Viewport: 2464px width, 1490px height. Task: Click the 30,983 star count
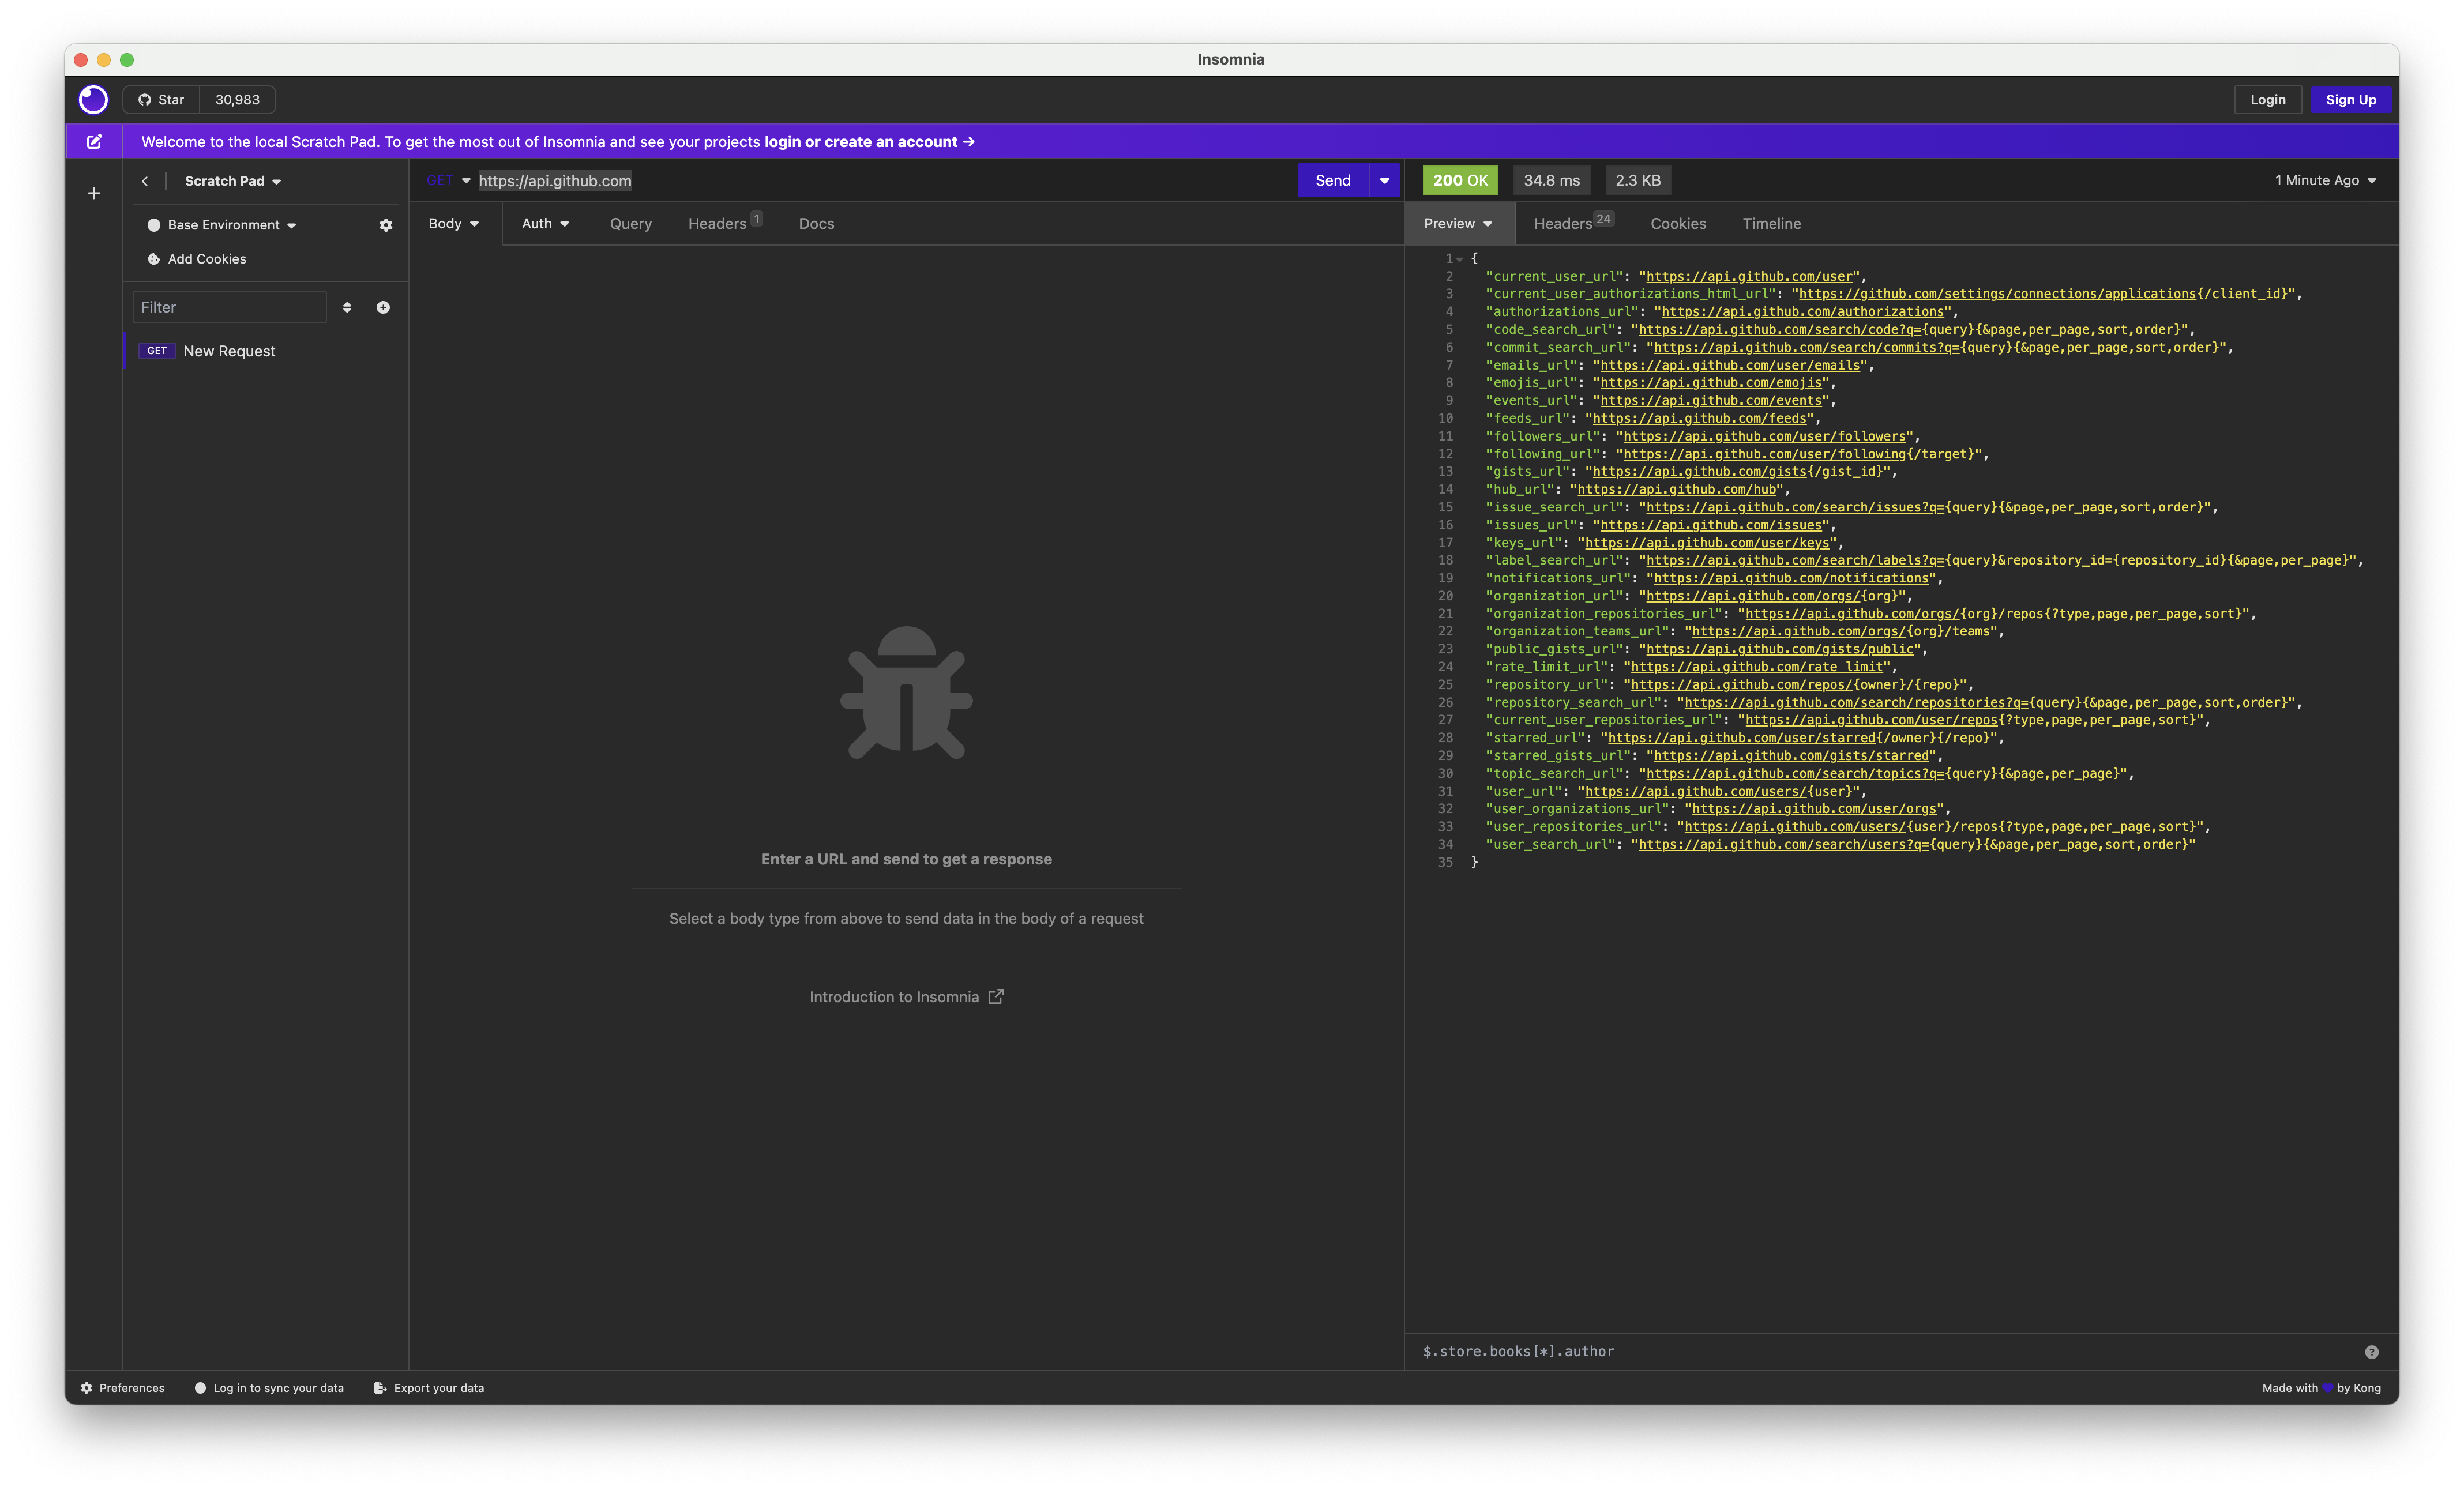pyautogui.click(x=237, y=100)
